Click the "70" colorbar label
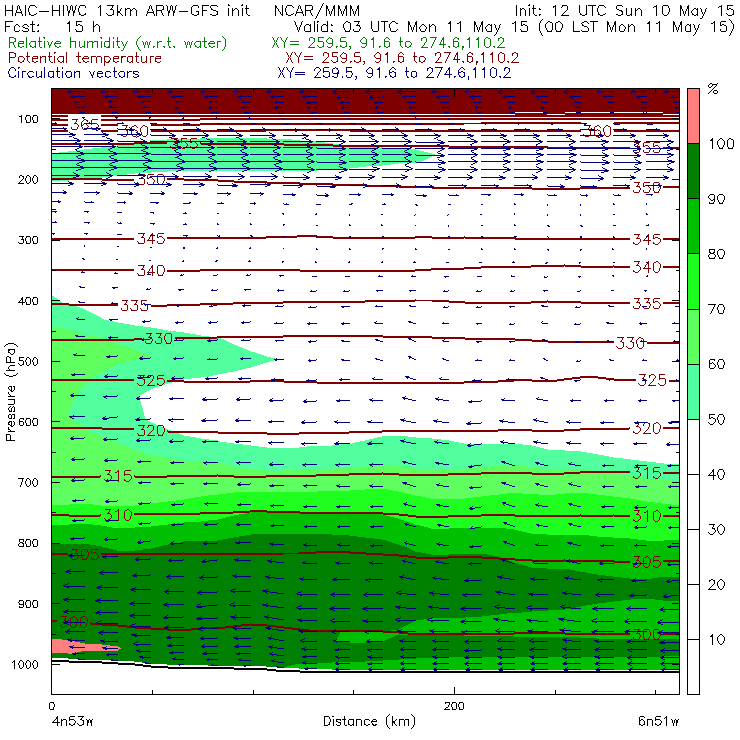This screenshot has width=740, height=740. 716,309
